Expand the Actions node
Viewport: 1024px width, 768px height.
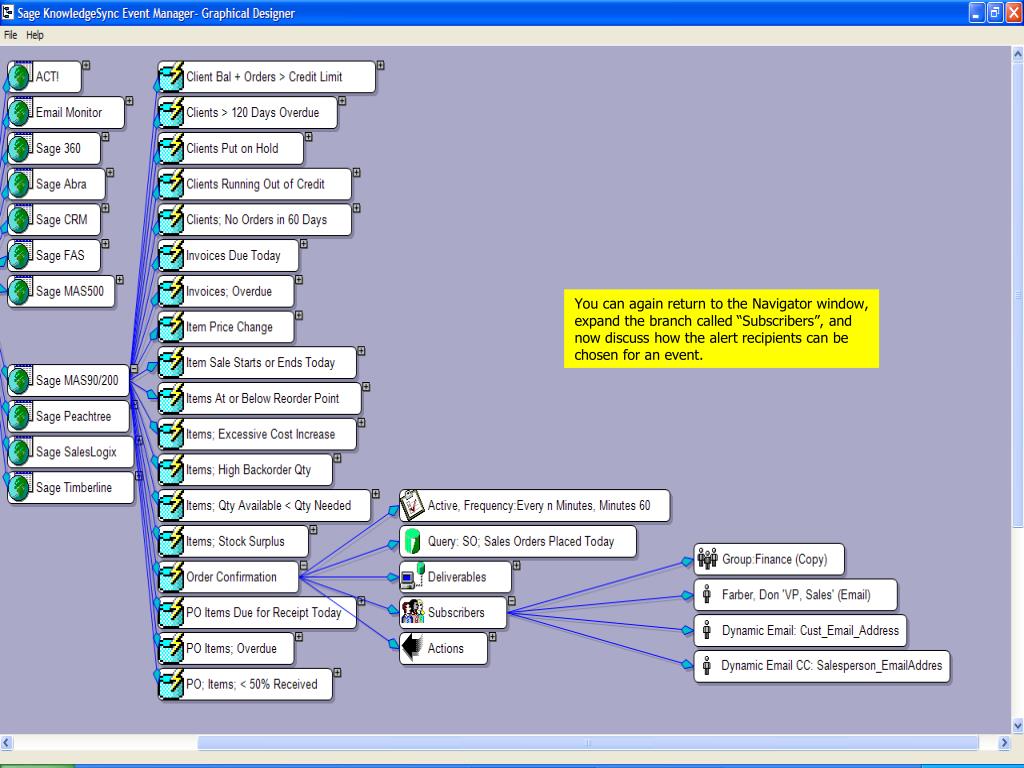tap(492, 637)
